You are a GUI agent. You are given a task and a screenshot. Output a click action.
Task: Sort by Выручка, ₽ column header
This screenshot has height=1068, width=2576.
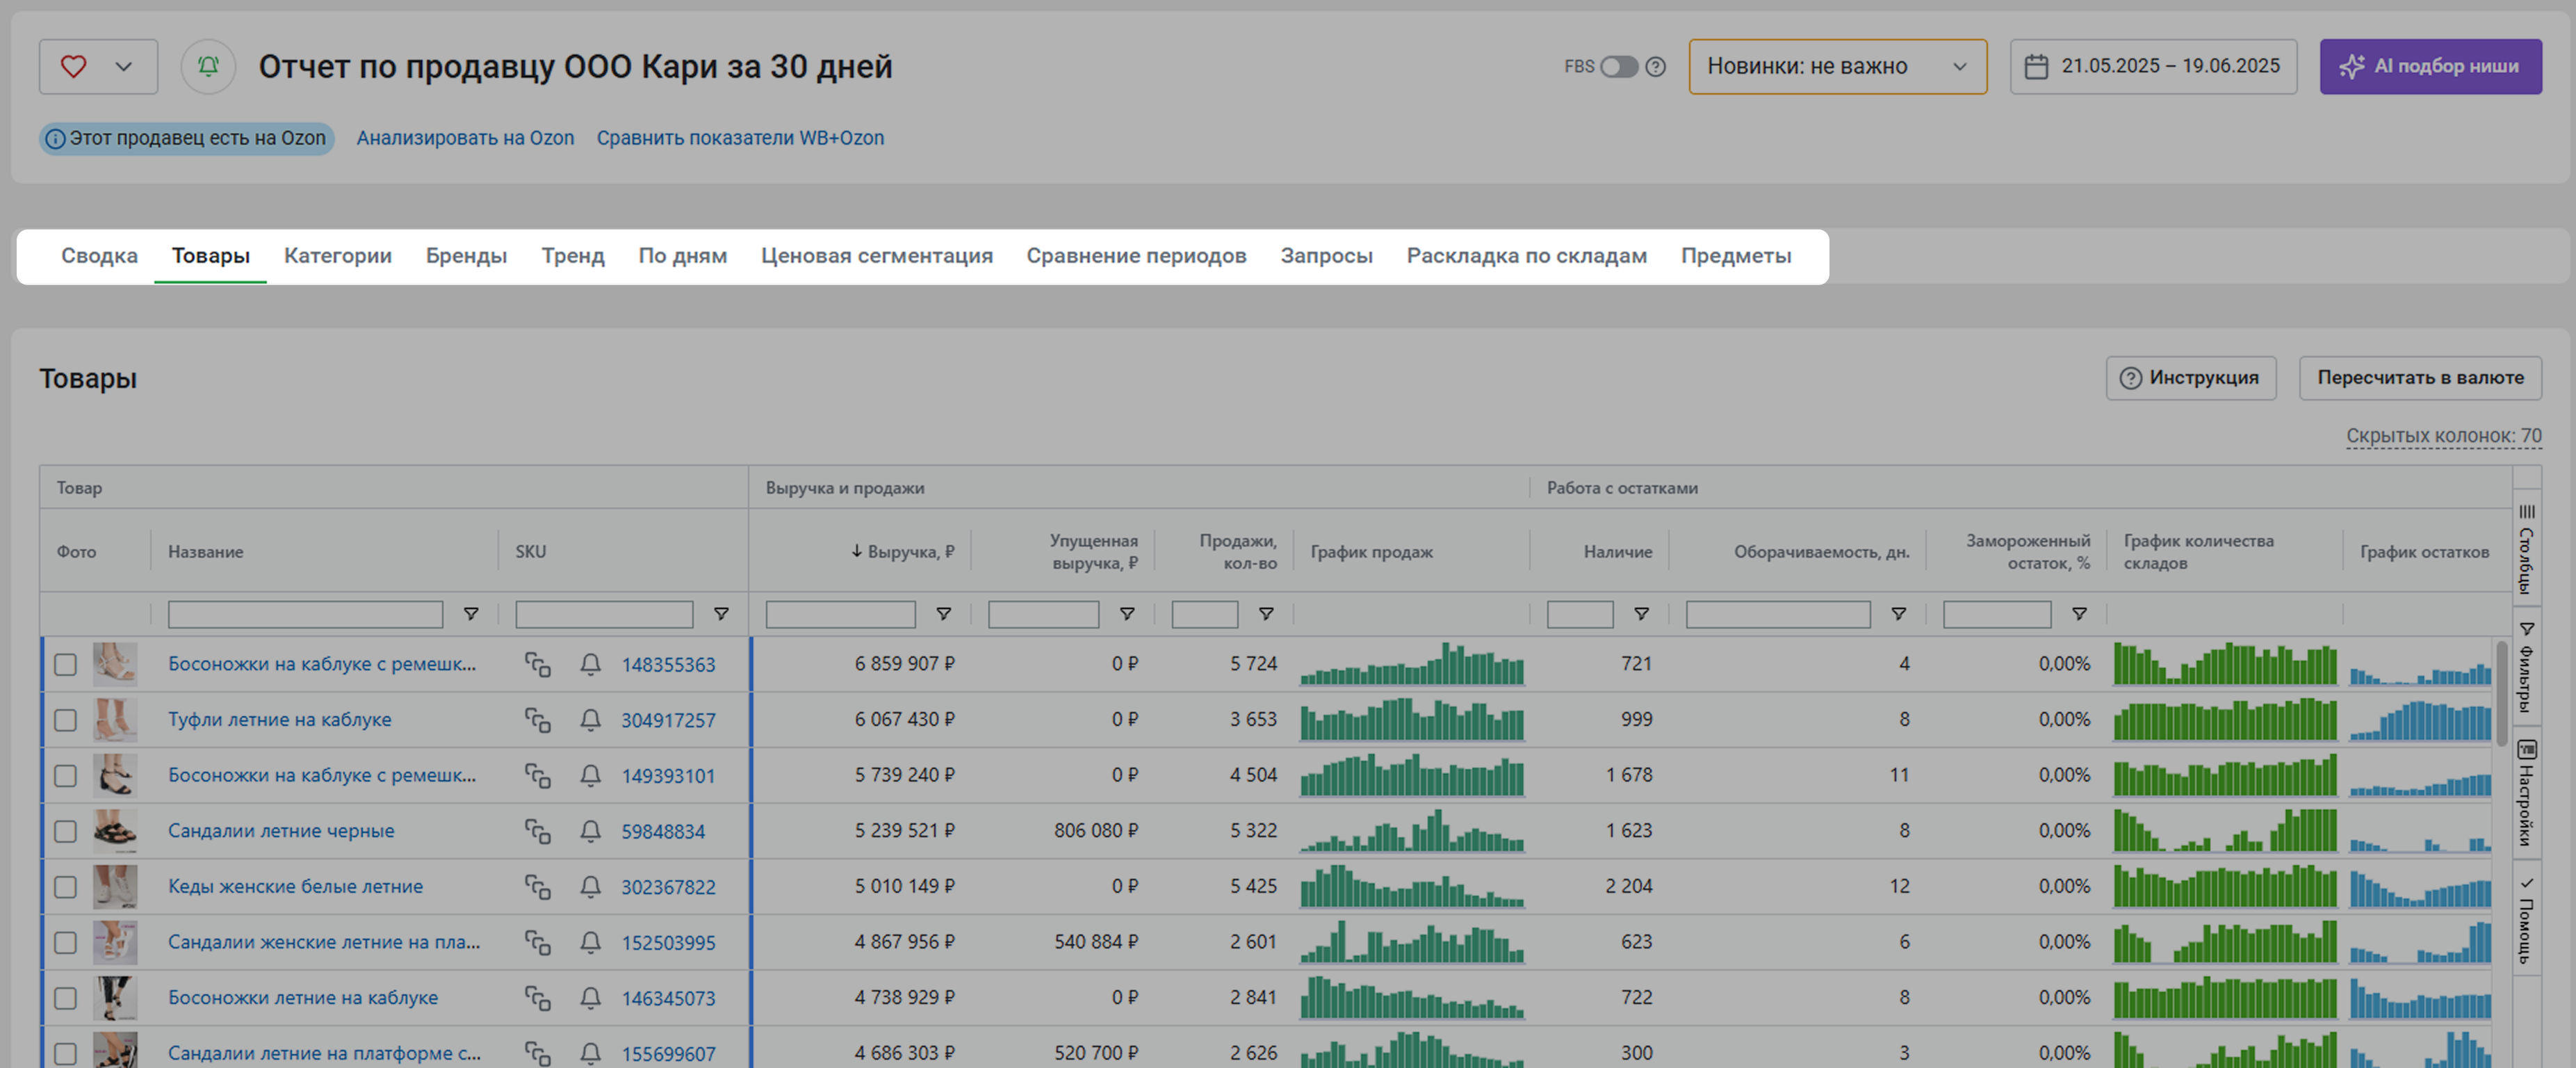(903, 552)
